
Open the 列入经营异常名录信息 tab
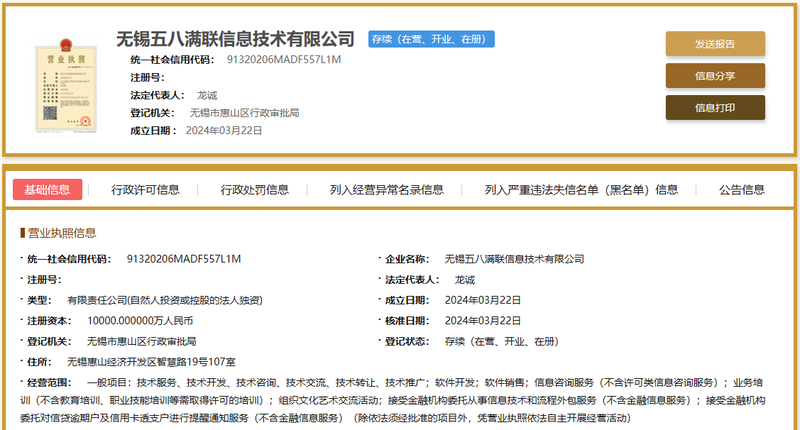(386, 190)
